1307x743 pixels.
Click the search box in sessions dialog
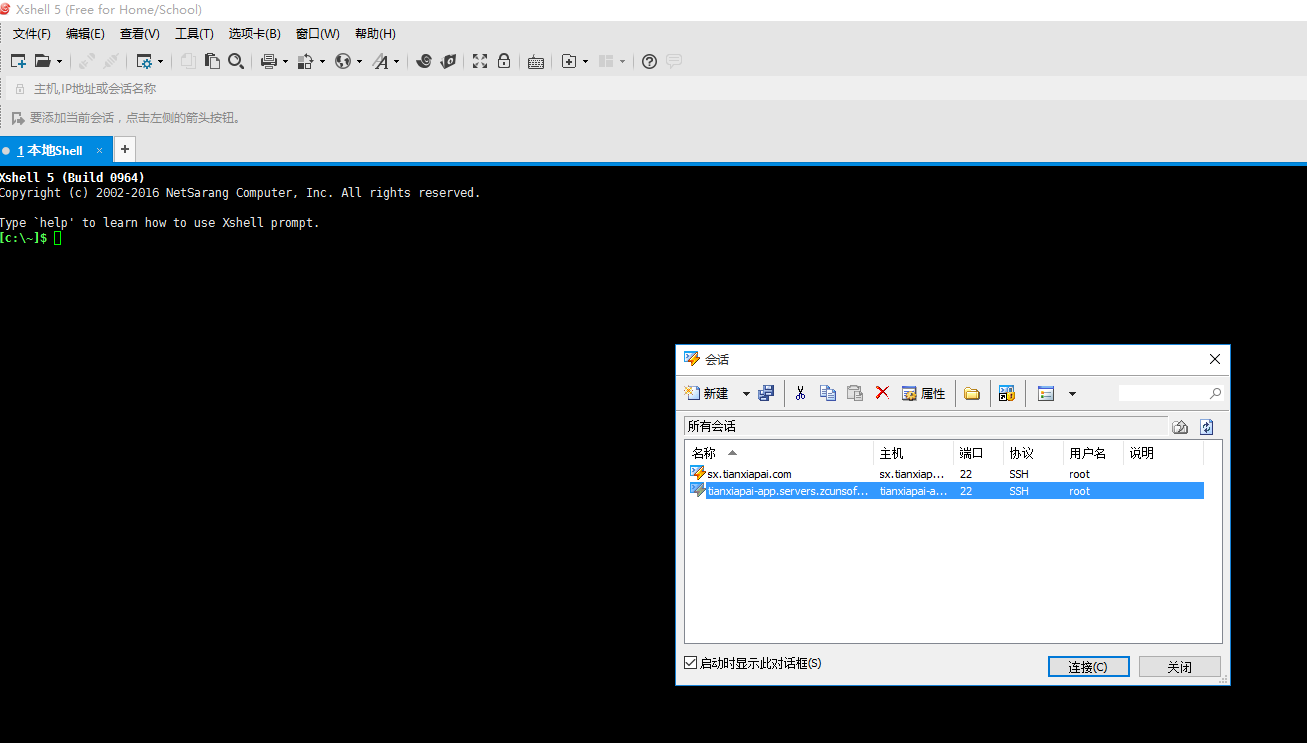tap(1170, 394)
